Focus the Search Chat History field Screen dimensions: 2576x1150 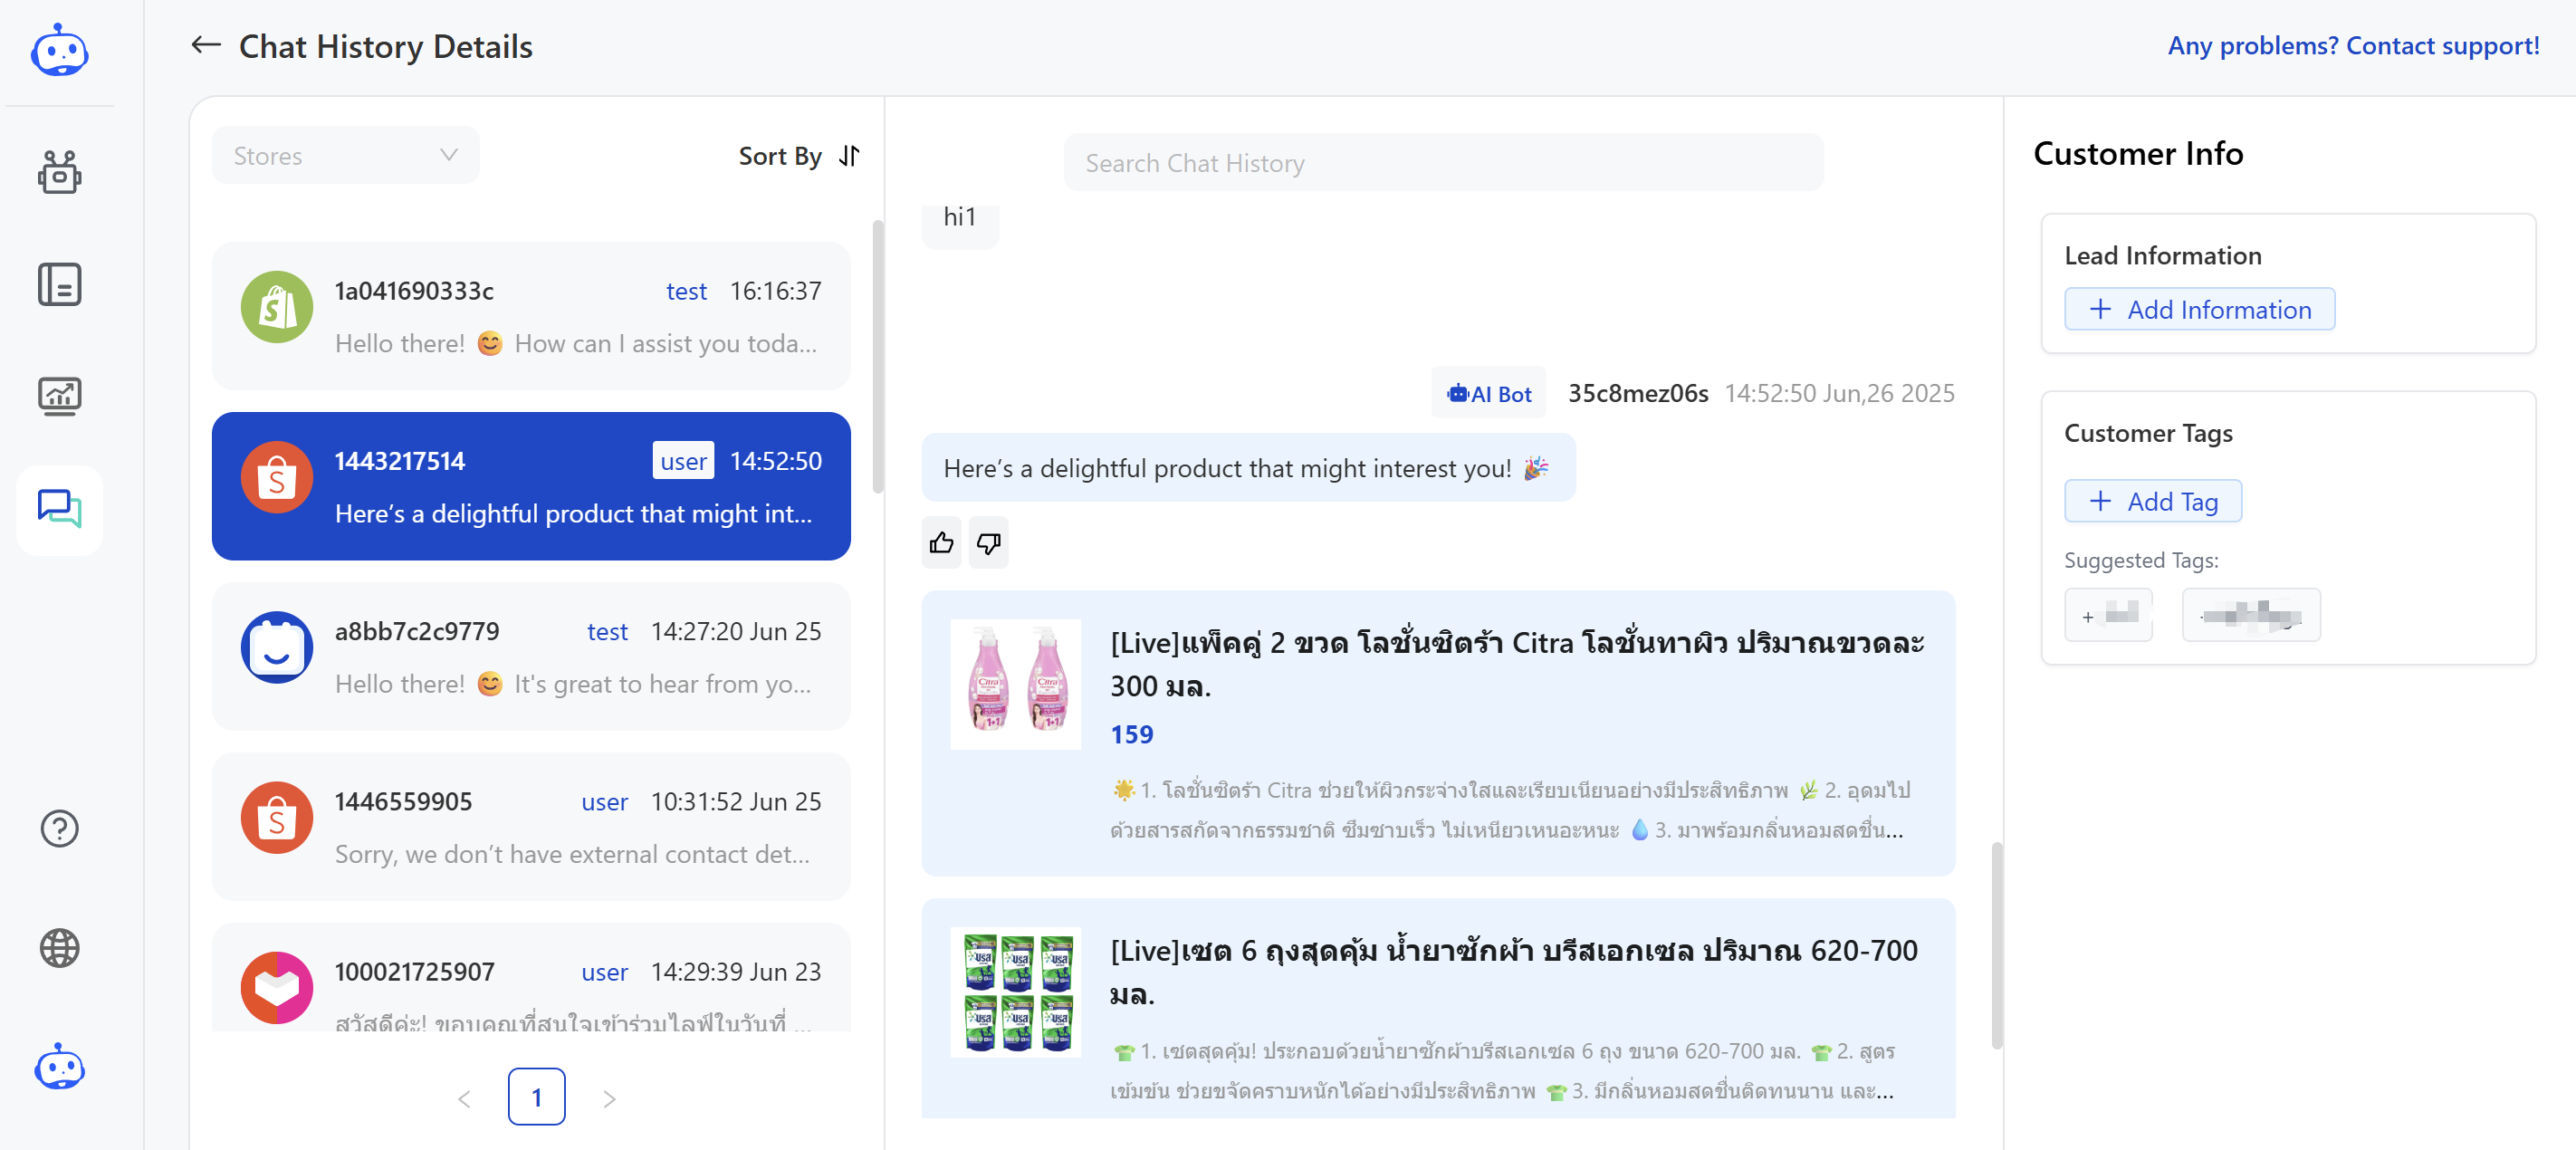[1443, 163]
